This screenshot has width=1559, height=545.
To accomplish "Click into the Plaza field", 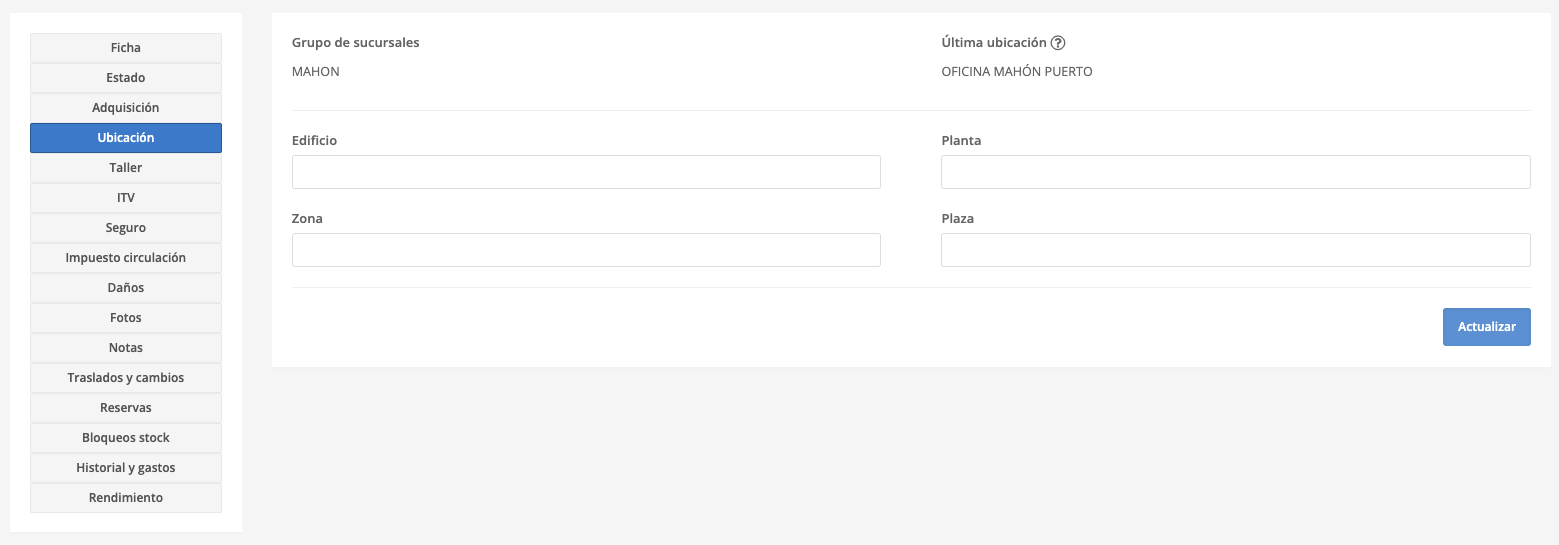I will point(1236,250).
